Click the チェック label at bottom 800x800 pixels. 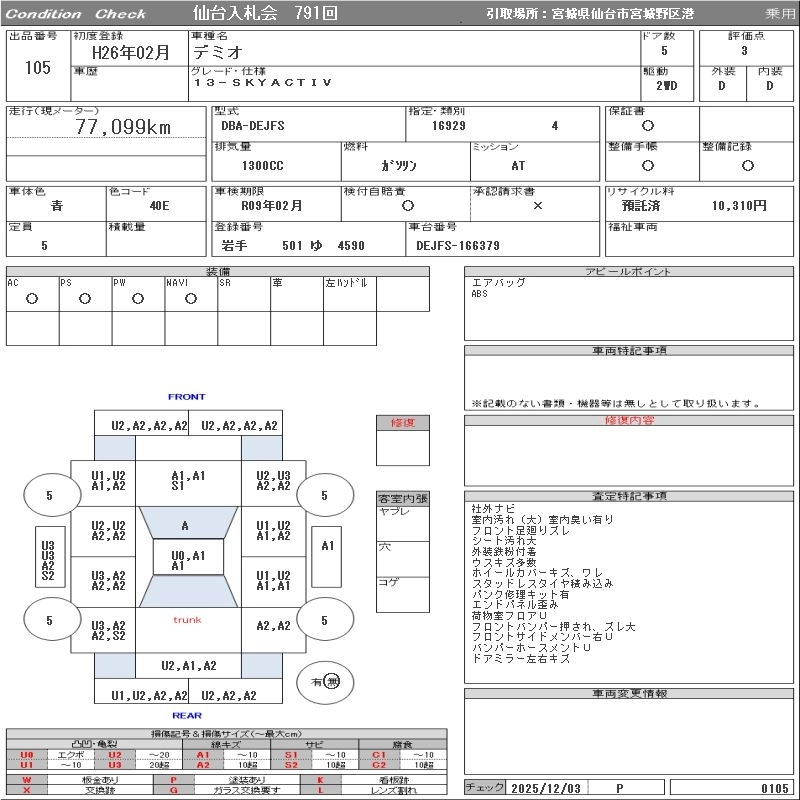pos(485,788)
